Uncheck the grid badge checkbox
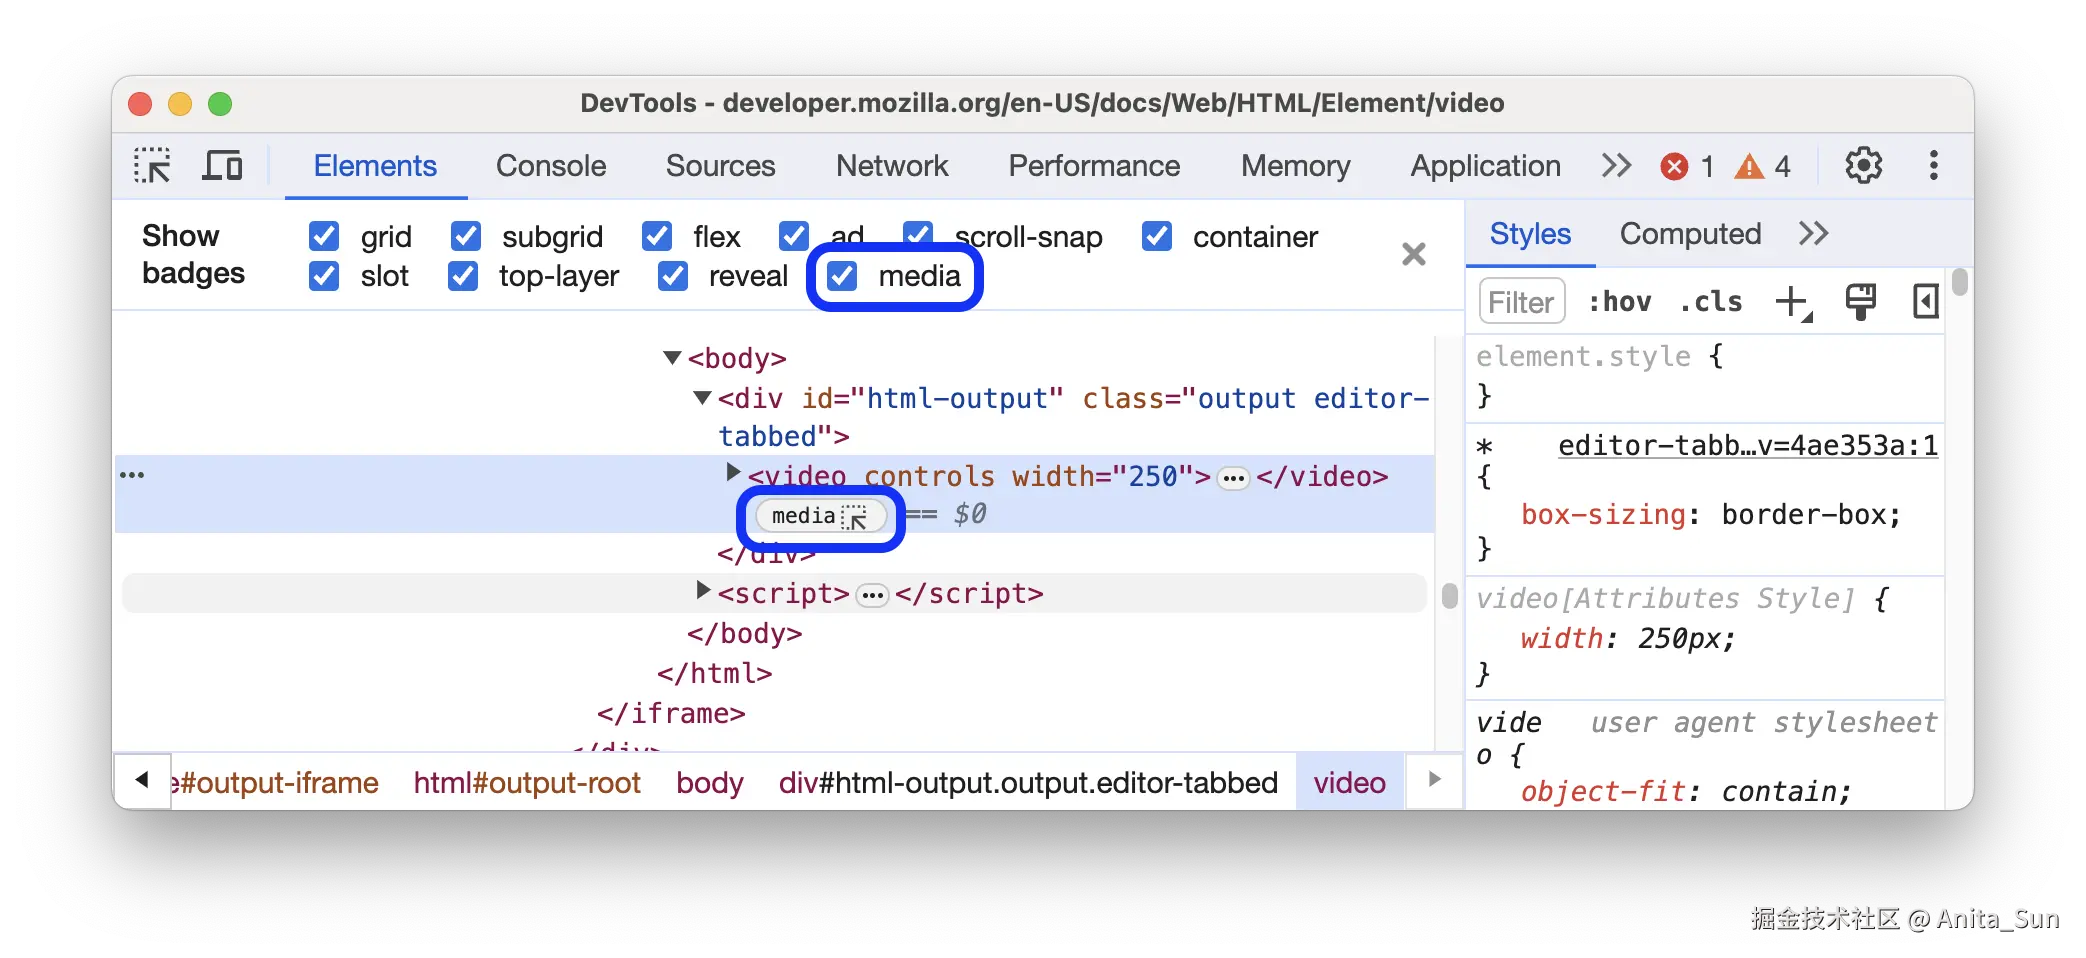 click(323, 236)
